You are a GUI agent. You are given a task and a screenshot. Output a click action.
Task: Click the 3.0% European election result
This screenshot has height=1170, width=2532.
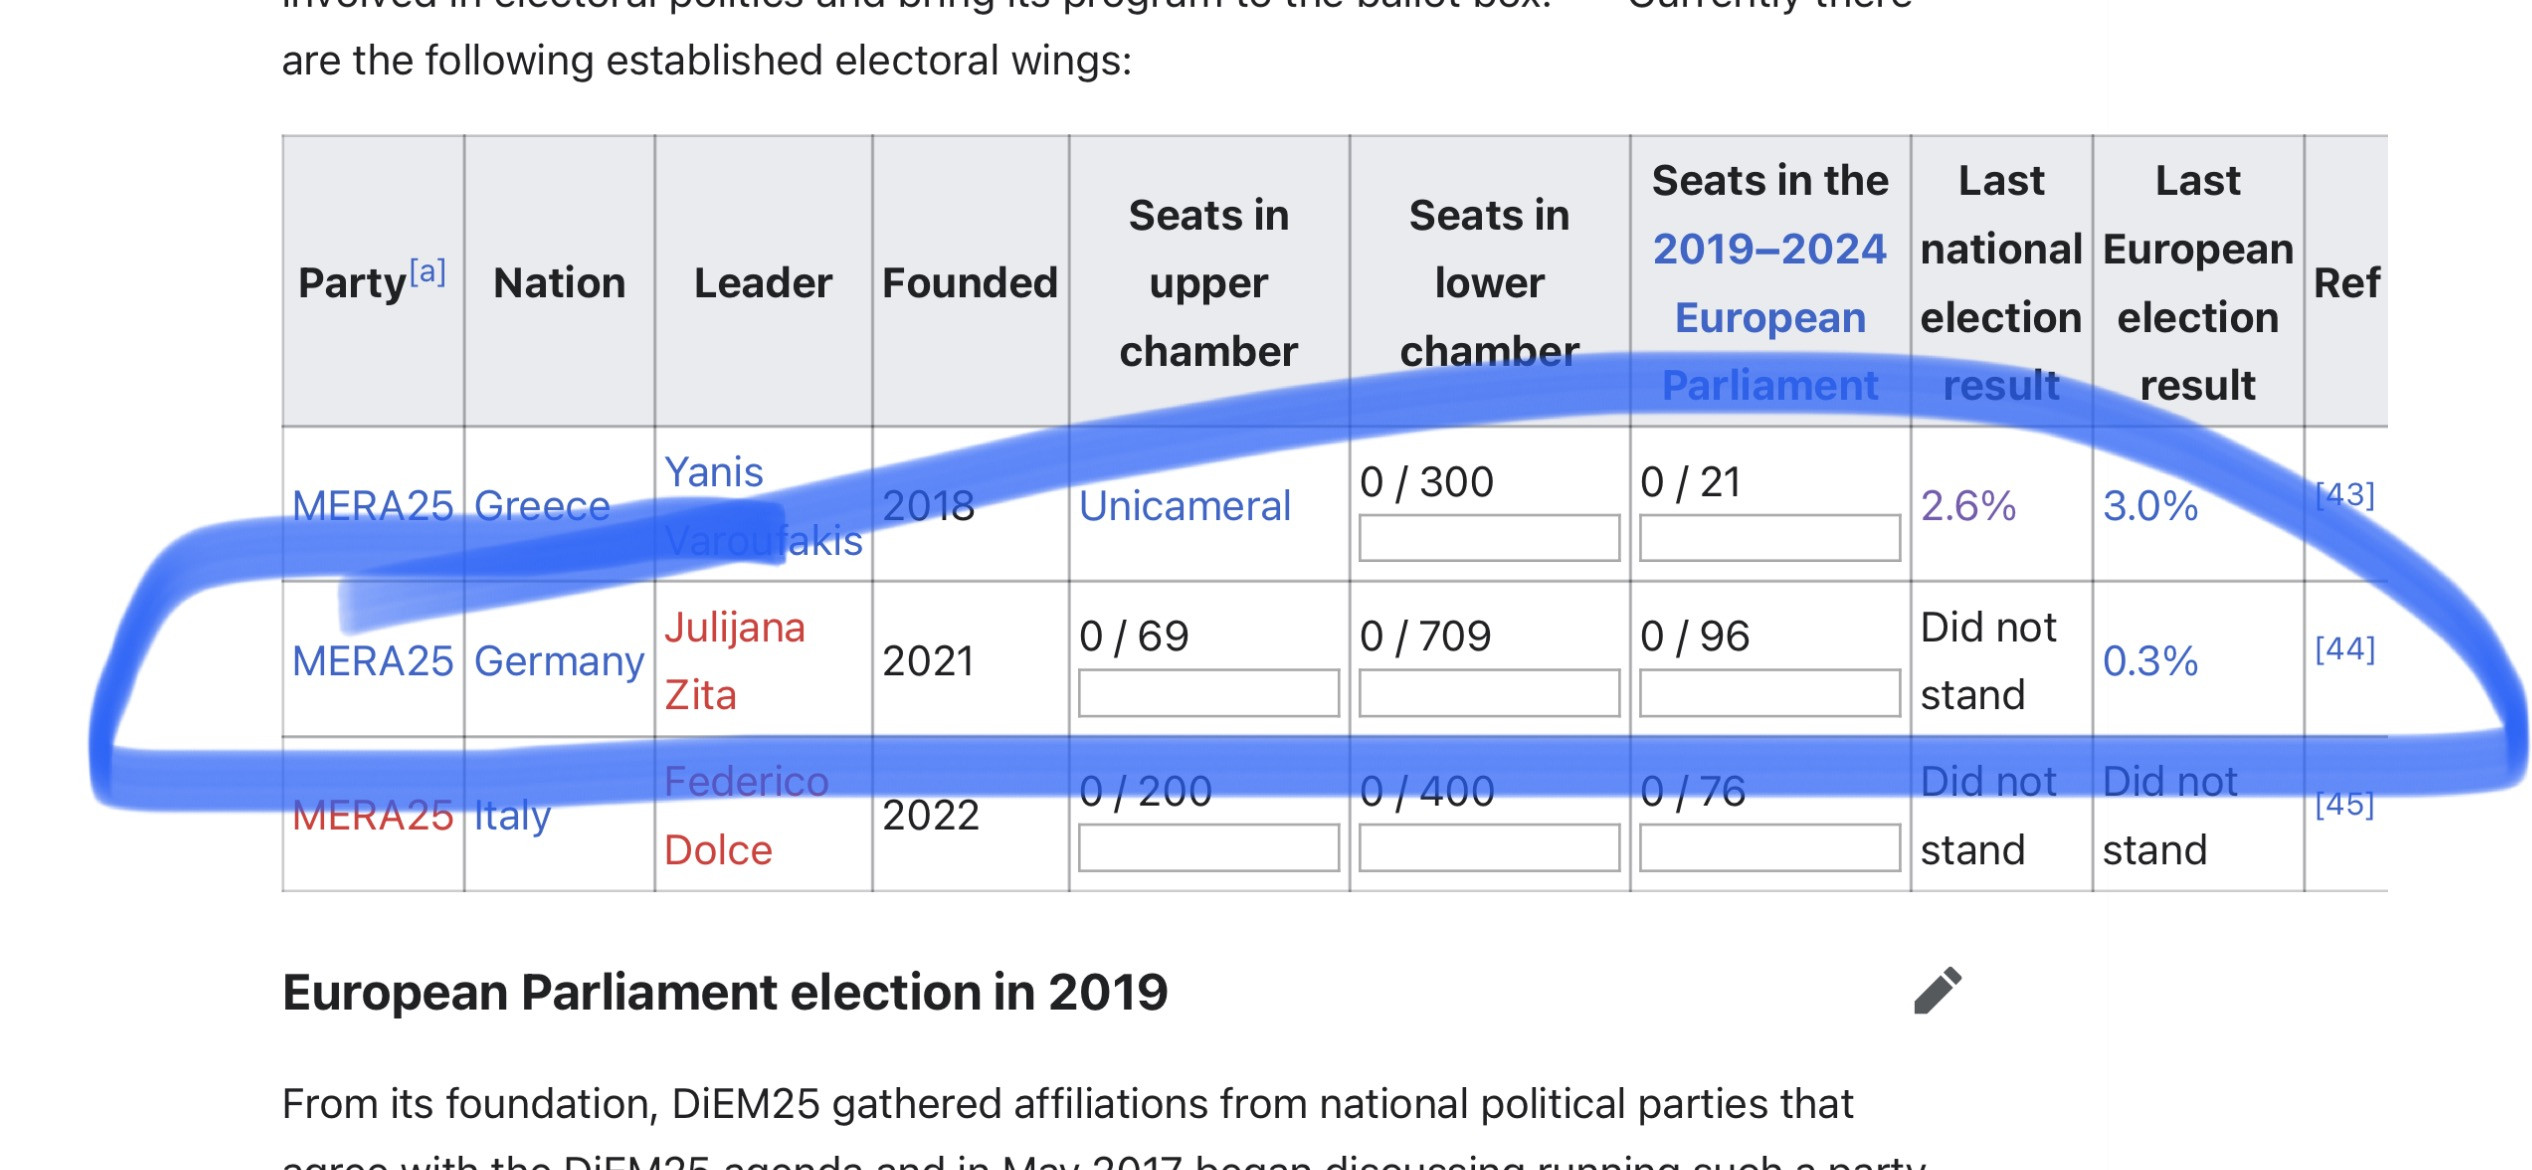click(x=2150, y=506)
